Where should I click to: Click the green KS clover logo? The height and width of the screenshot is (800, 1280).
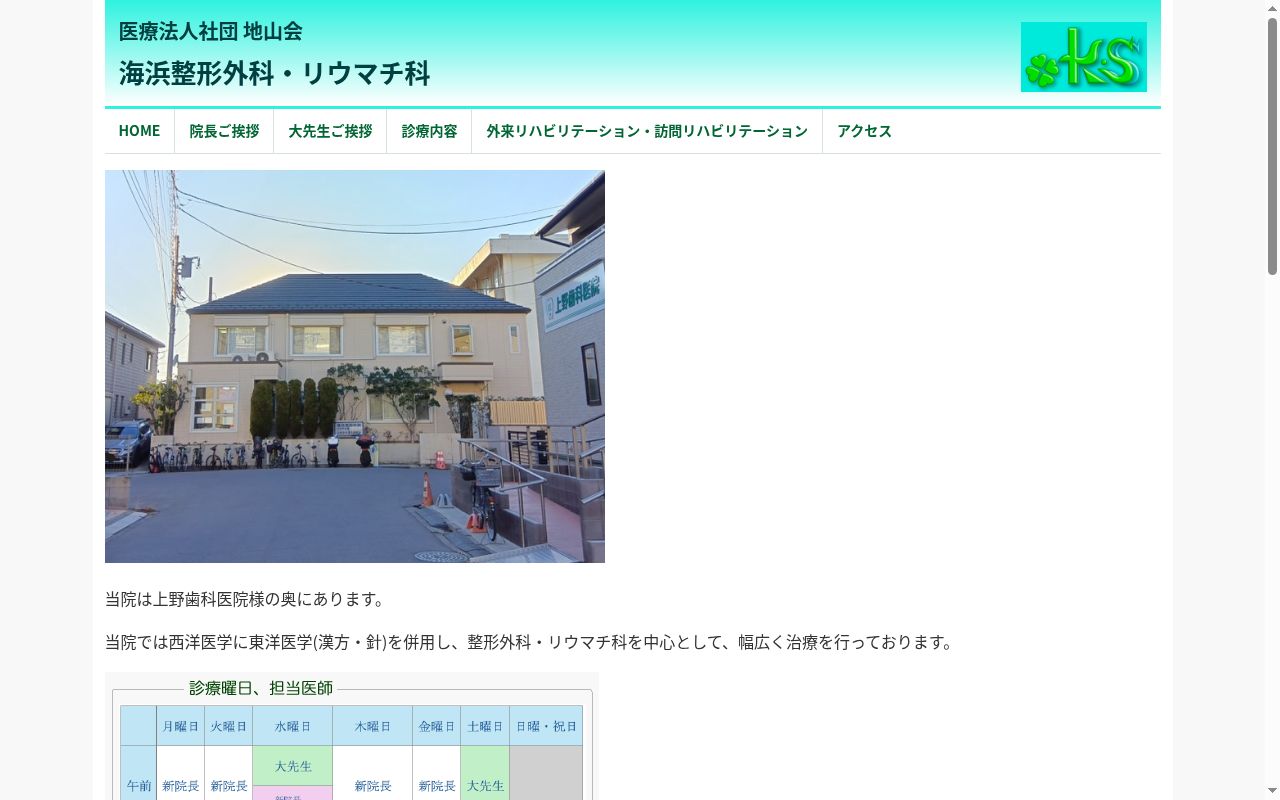pyautogui.click(x=1083, y=57)
